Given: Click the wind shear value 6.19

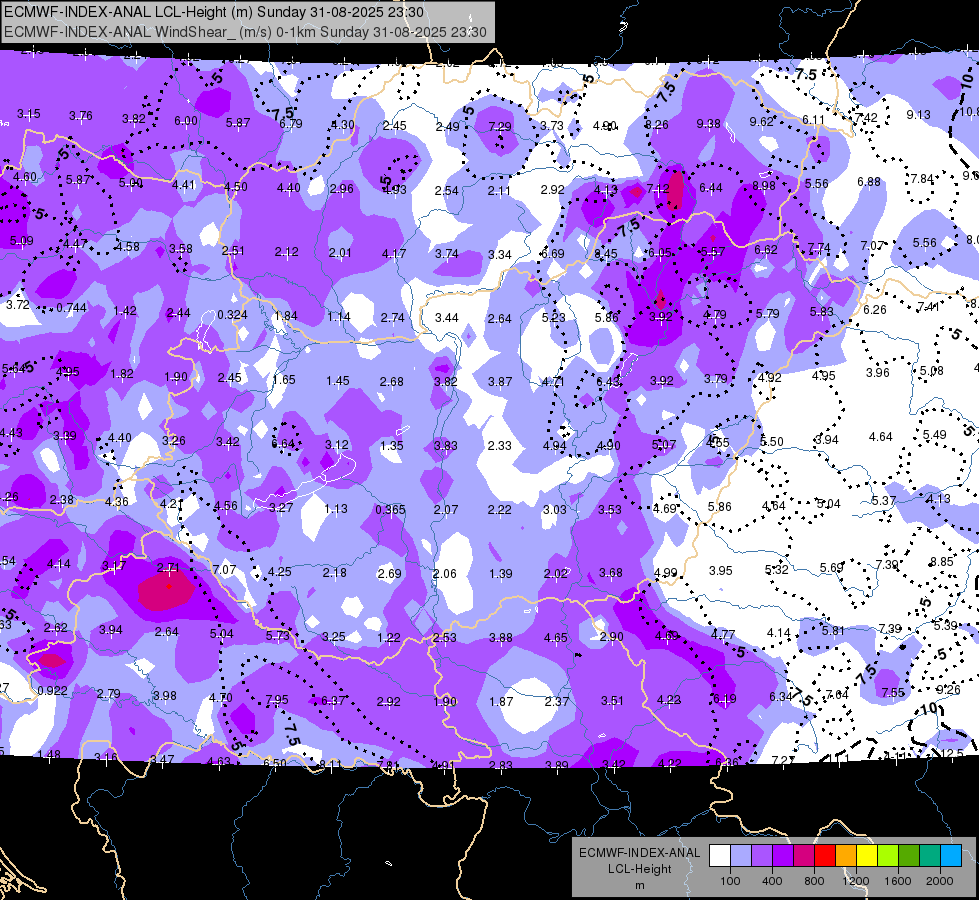Looking at the screenshot, I should [x=724, y=699].
